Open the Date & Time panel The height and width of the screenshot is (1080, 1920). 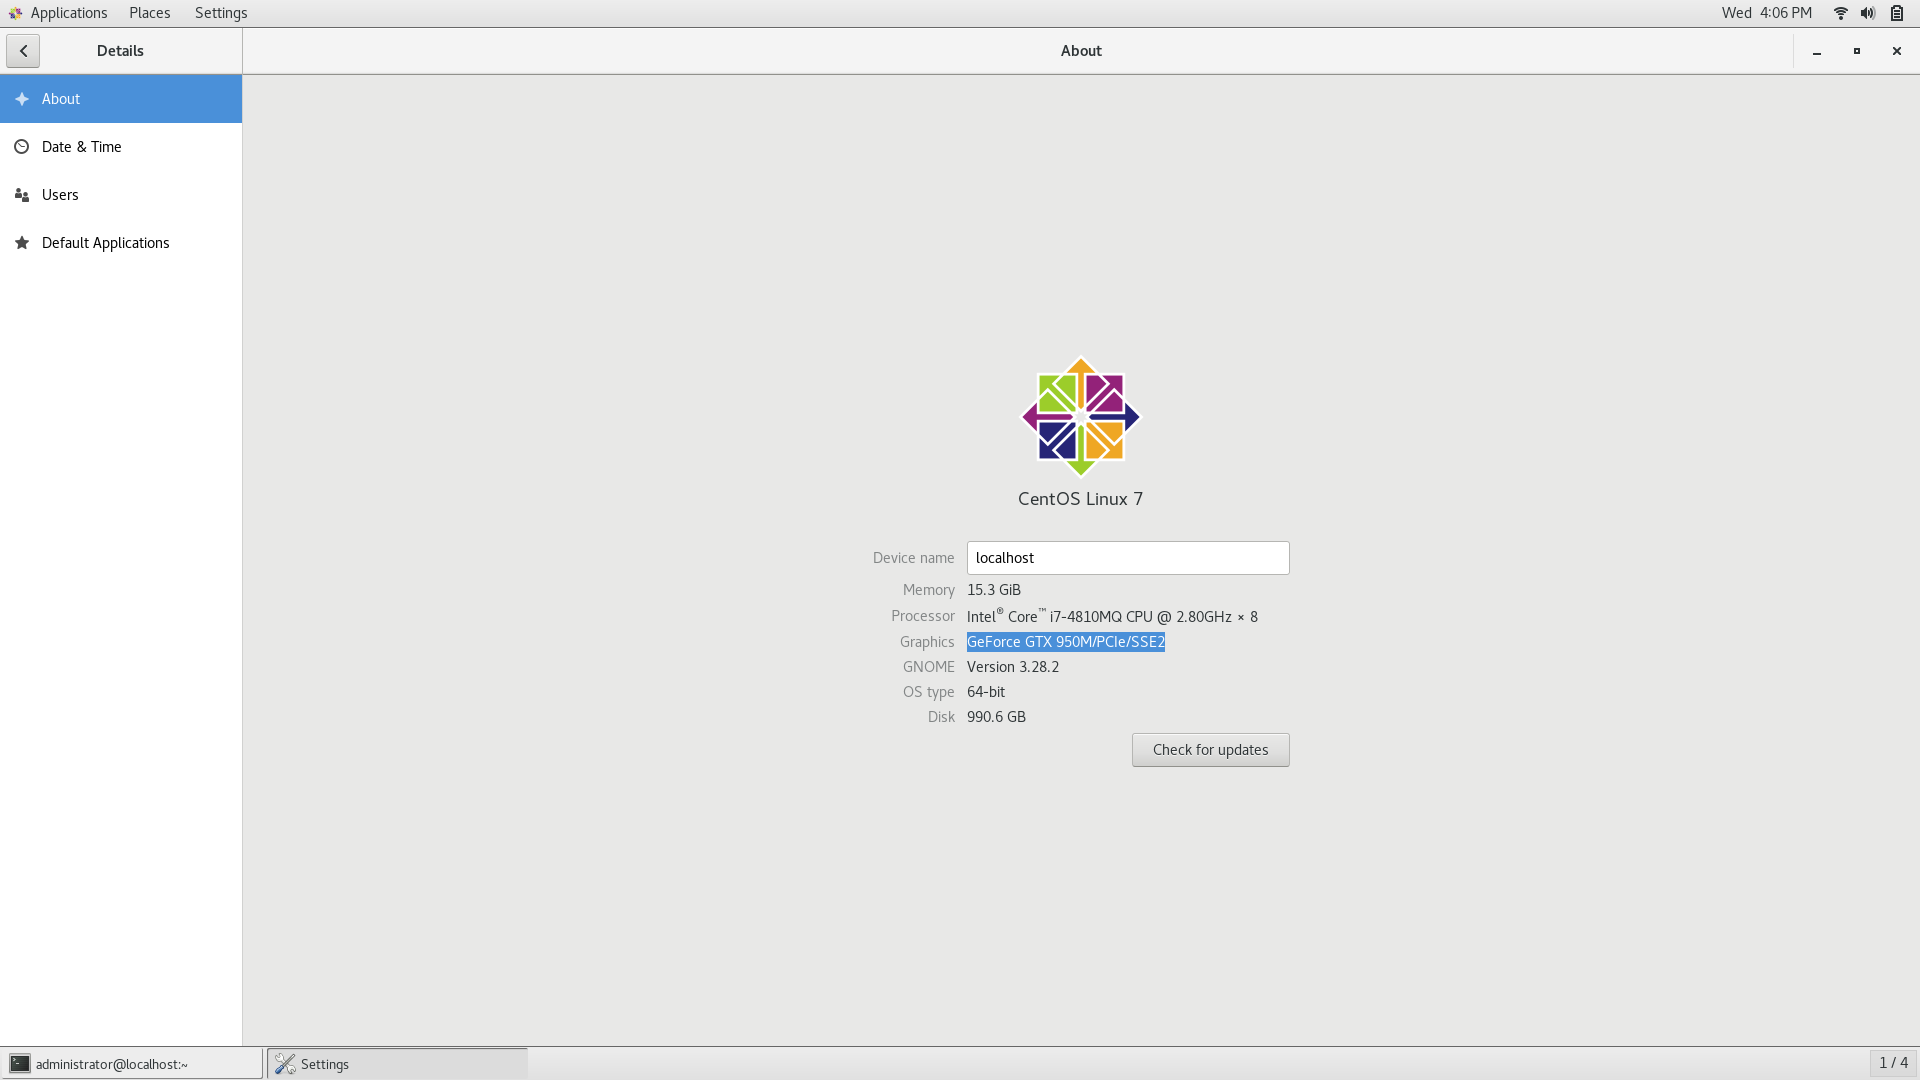coord(121,147)
